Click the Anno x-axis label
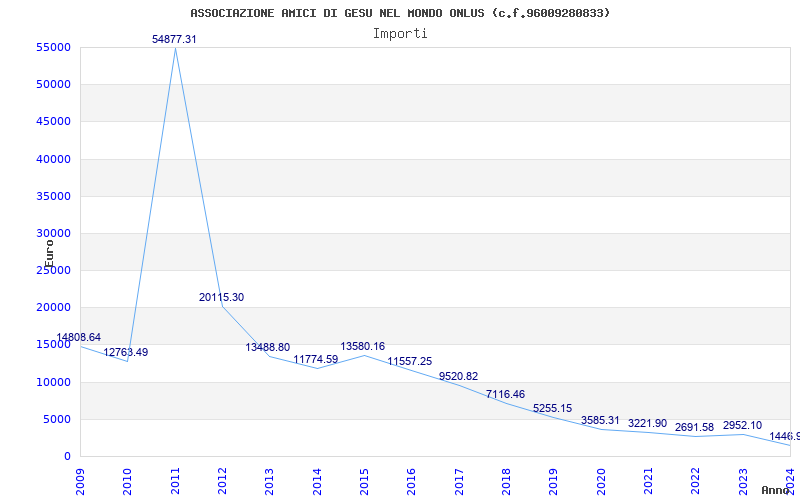 pyautogui.click(x=774, y=490)
